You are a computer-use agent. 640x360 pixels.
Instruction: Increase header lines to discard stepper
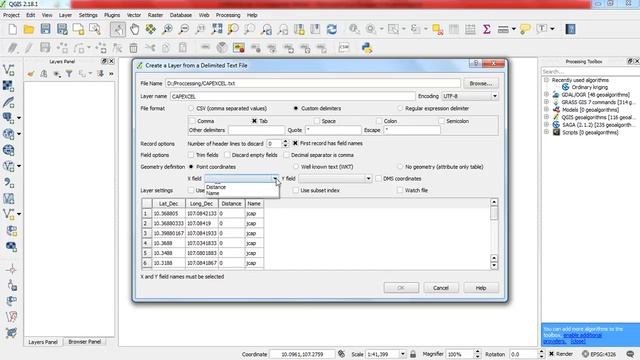point(285,142)
